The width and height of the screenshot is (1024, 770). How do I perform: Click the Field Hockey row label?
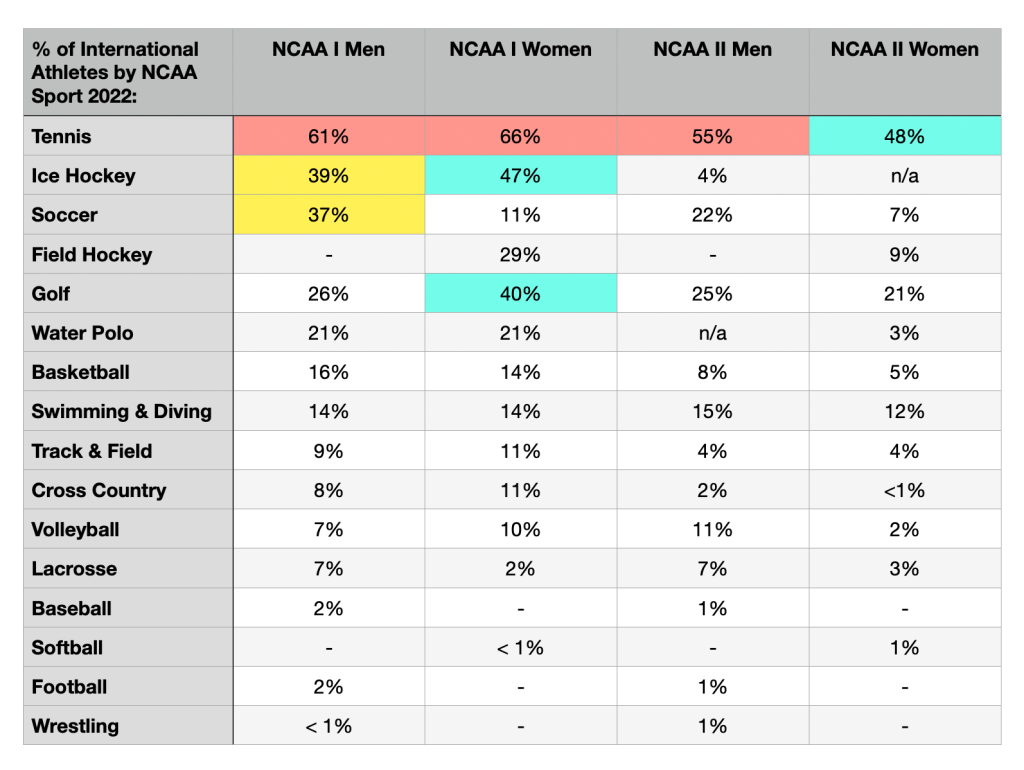(x=92, y=255)
